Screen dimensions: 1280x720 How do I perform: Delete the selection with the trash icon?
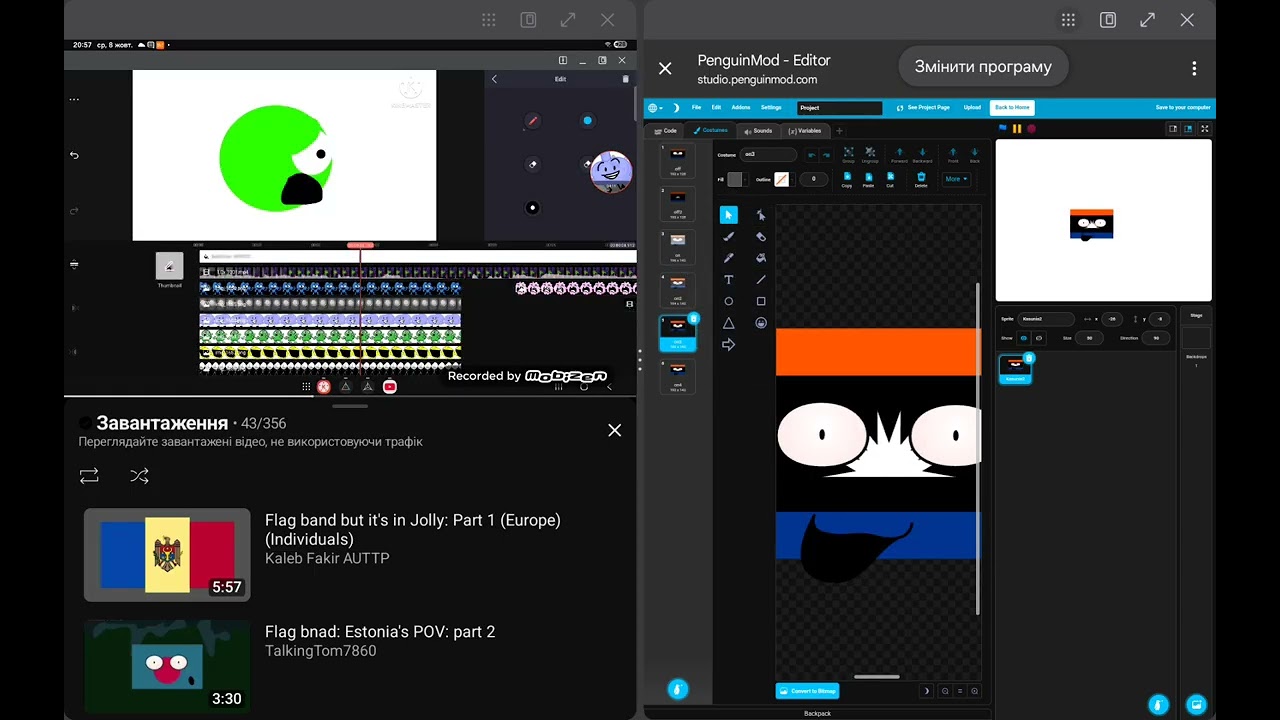921,179
